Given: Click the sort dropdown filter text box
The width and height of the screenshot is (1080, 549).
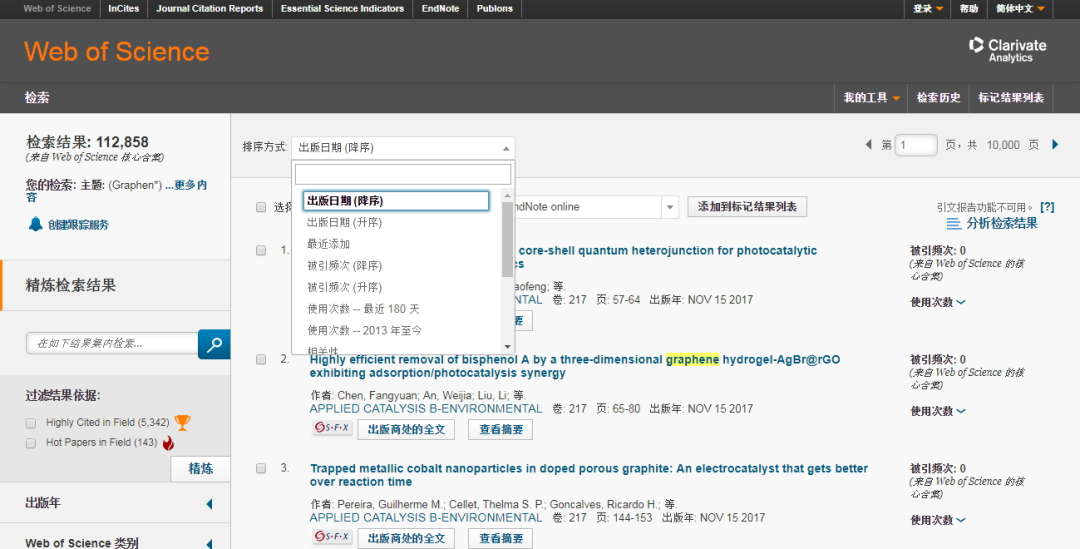Looking at the screenshot, I should [x=403, y=174].
